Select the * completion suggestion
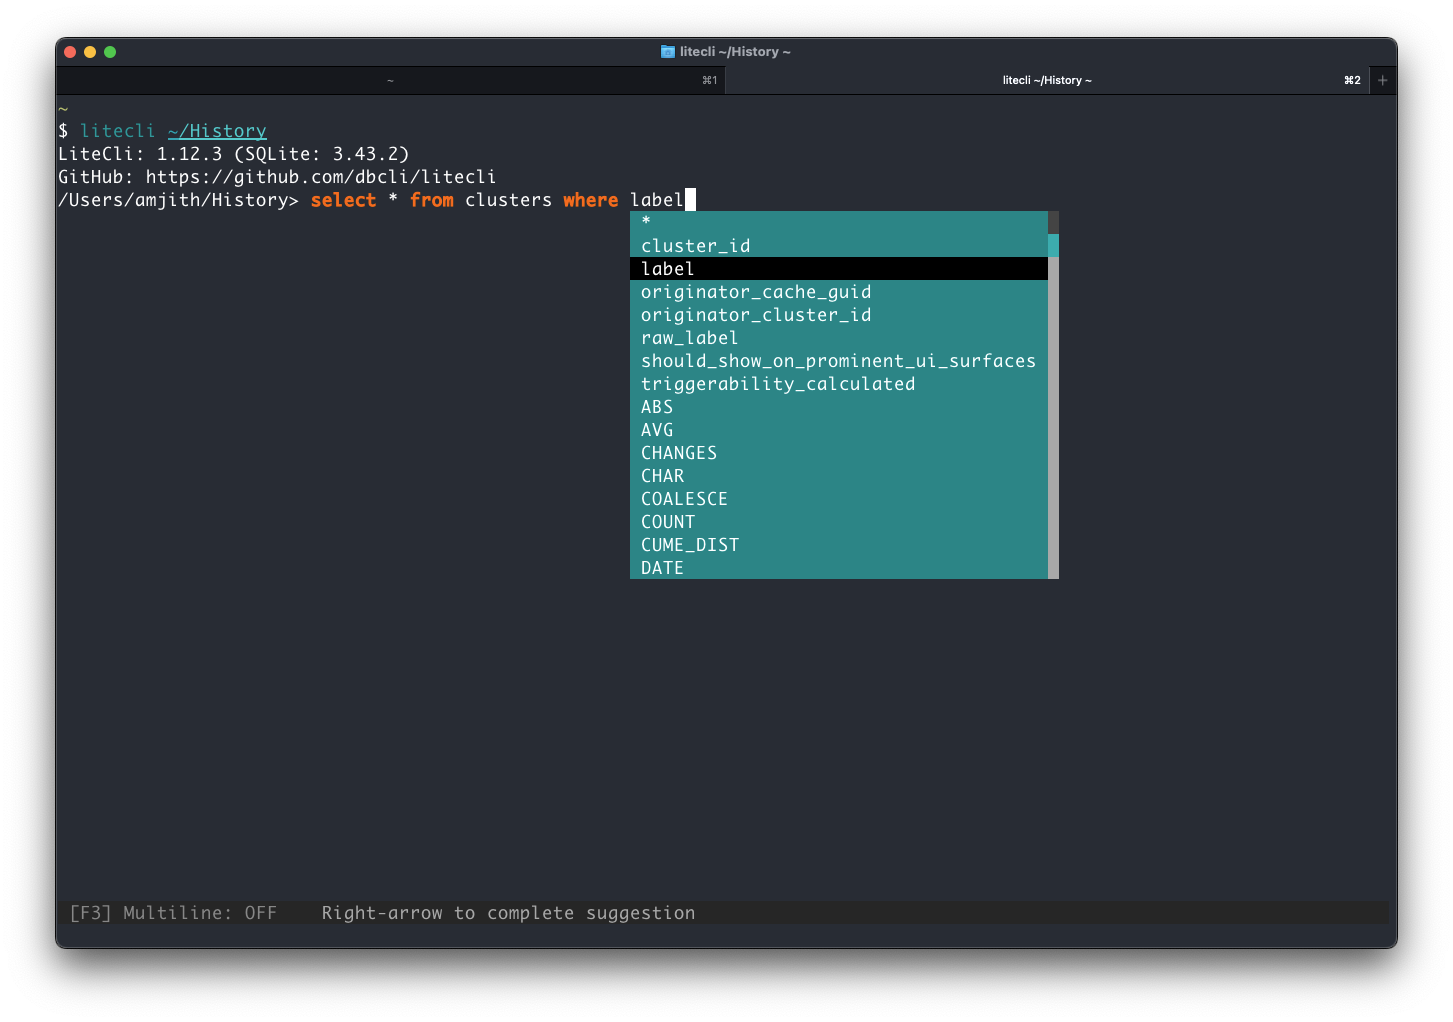The height and width of the screenshot is (1022, 1453). click(x=839, y=222)
